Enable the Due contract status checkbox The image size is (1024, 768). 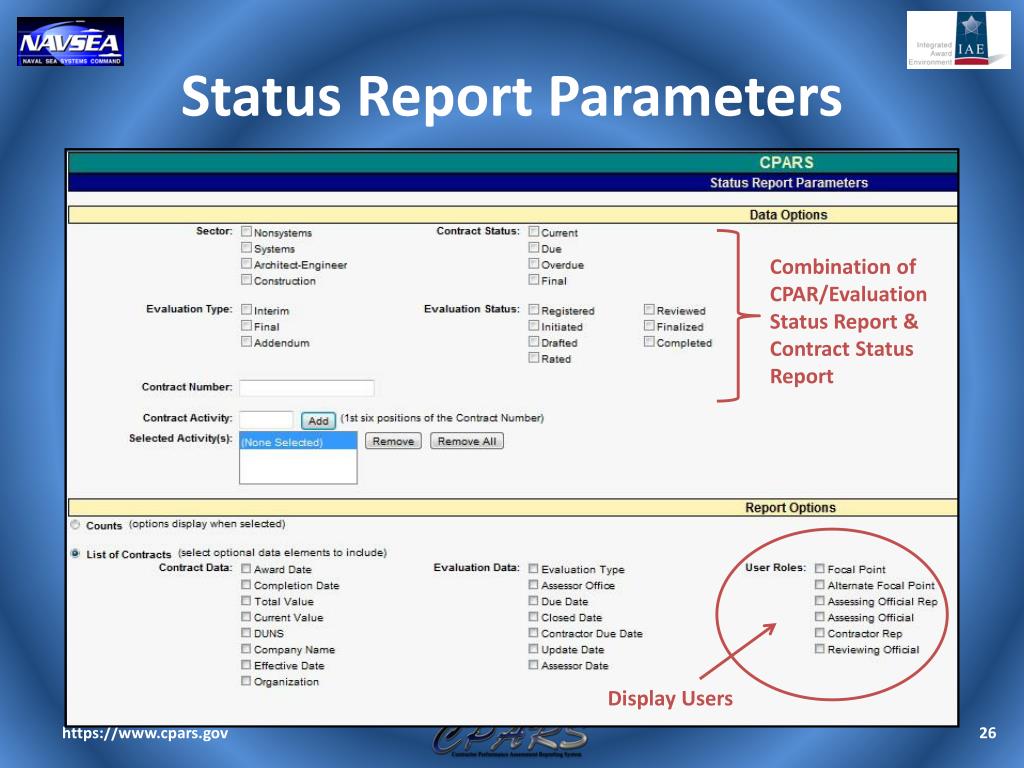pyautogui.click(x=534, y=248)
